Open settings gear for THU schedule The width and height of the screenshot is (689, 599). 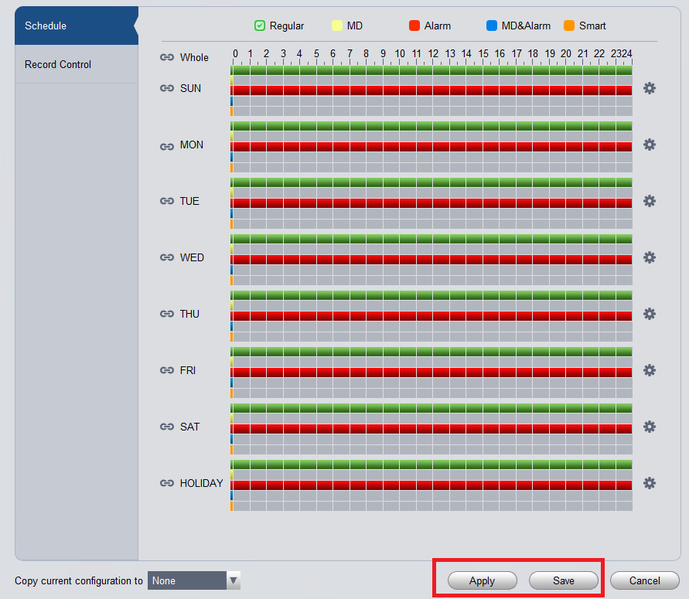coord(649,314)
